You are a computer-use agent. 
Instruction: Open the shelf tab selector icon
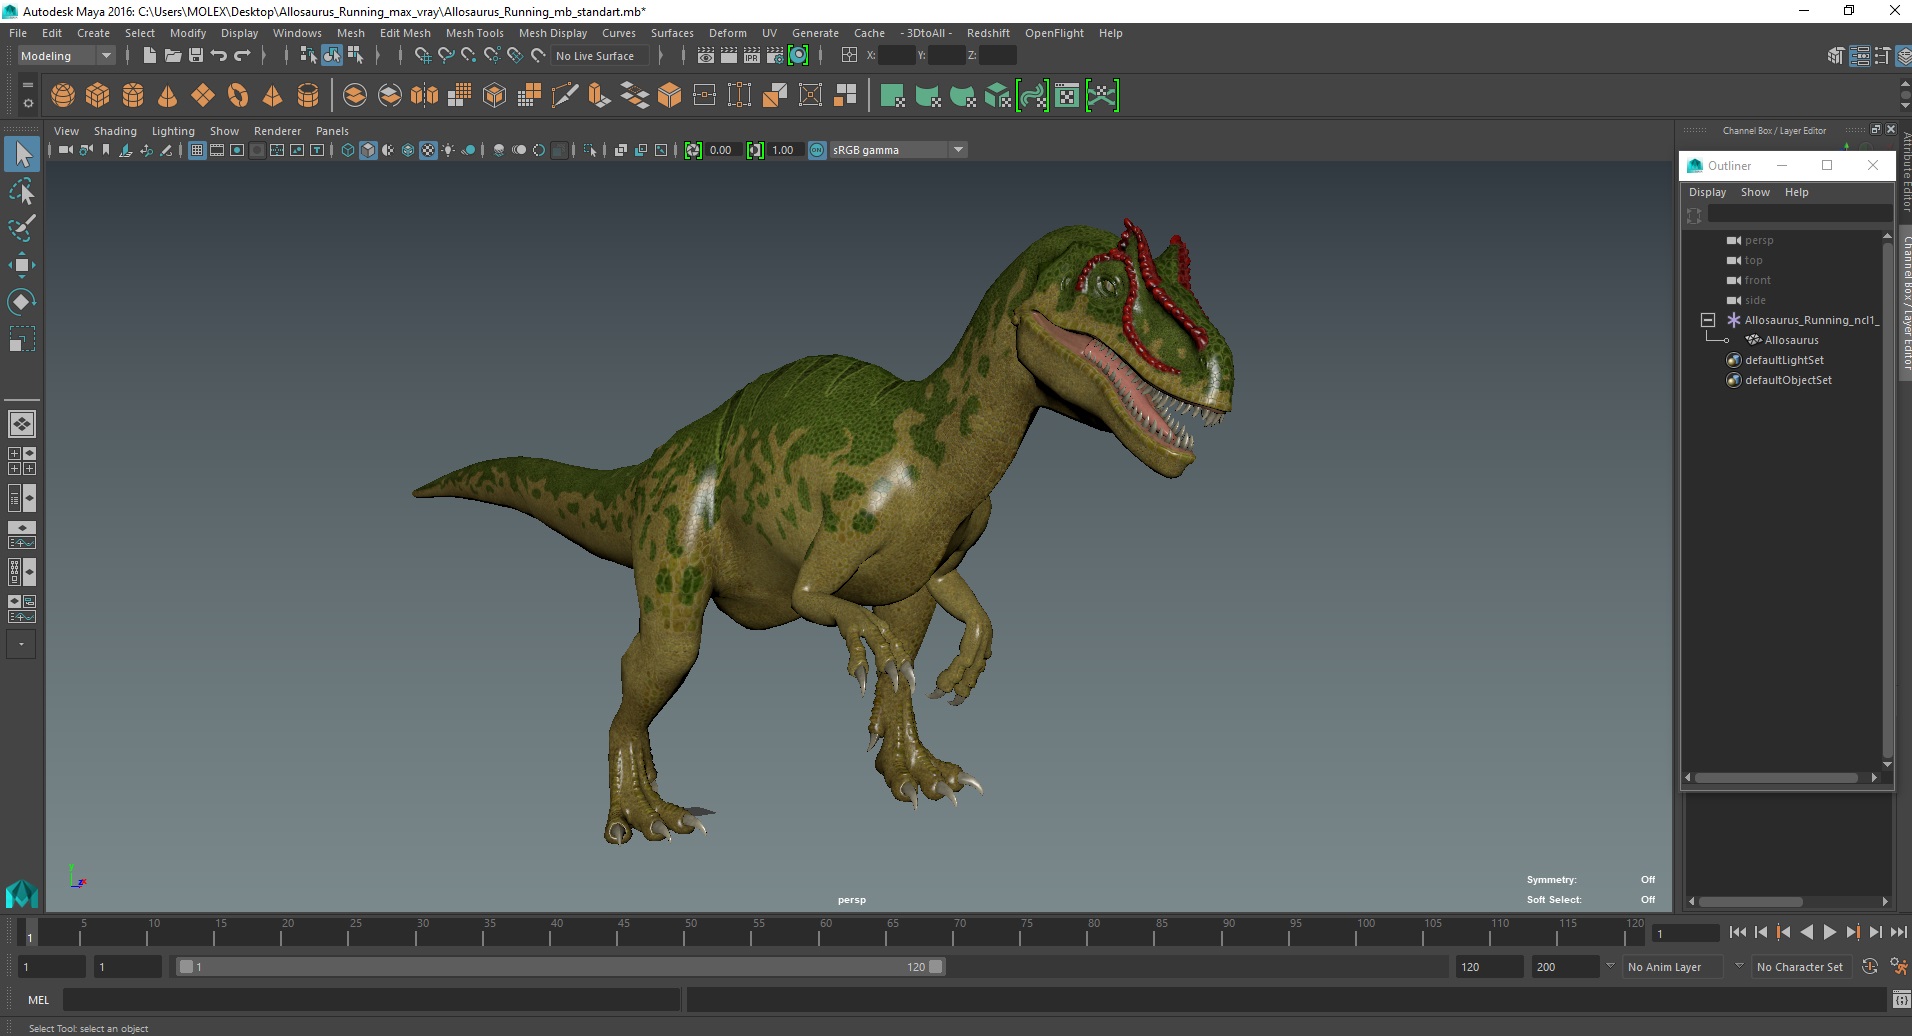tap(27, 86)
